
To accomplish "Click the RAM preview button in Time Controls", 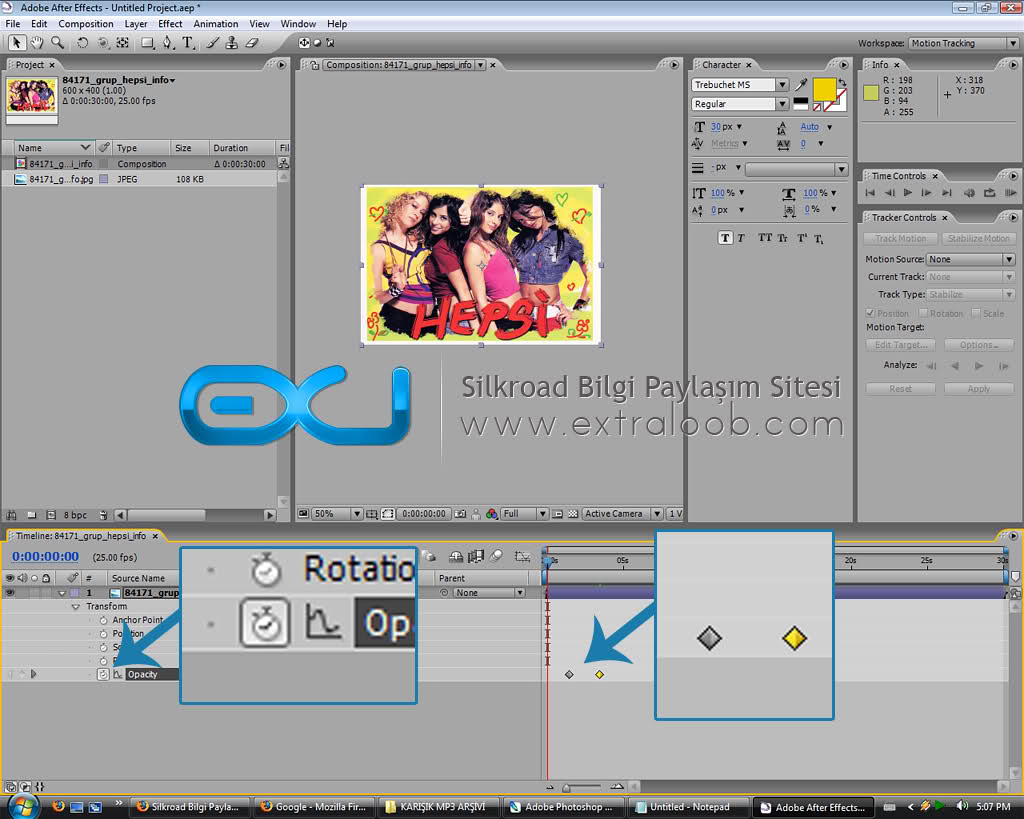I will point(1010,193).
